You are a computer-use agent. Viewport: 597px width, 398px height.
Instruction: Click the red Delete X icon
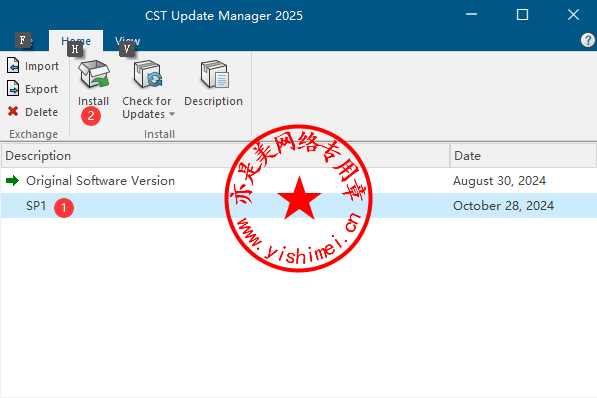[x=13, y=111]
